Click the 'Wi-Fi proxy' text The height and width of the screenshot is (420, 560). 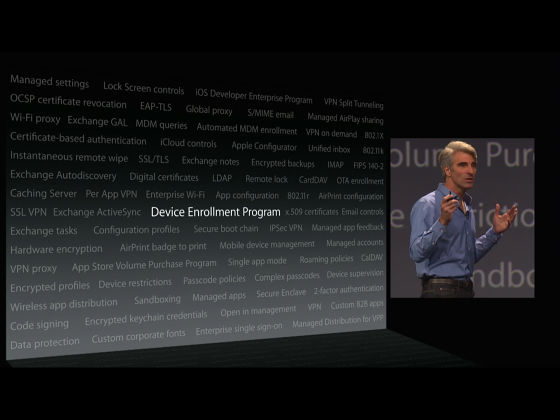35,118
